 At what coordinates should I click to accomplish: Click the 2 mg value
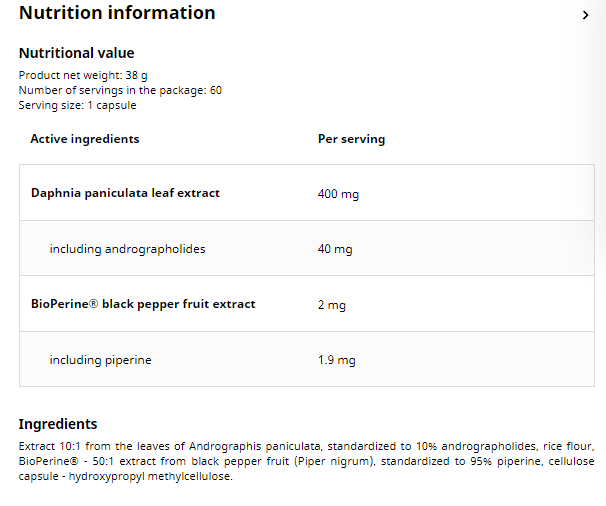coord(332,304)
